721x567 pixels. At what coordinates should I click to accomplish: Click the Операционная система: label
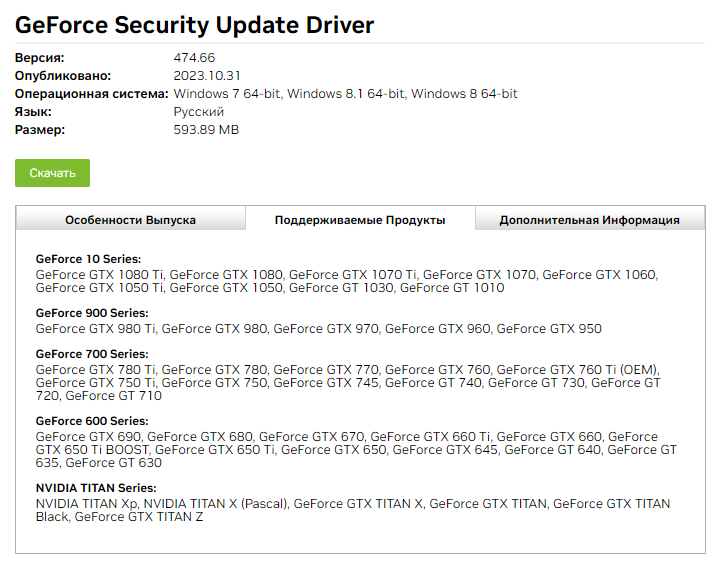[92, 93]
